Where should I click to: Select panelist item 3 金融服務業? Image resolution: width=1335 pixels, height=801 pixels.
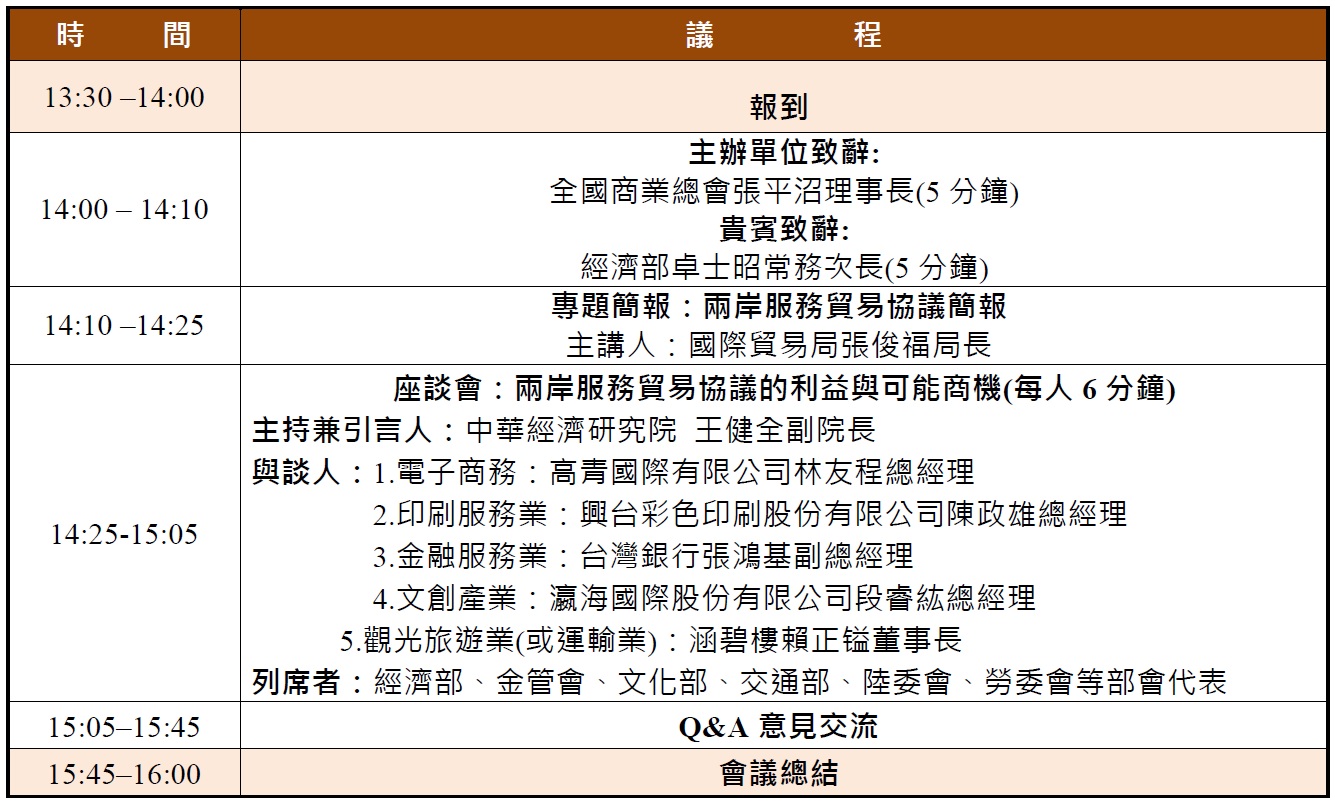(x=643, y=555)
